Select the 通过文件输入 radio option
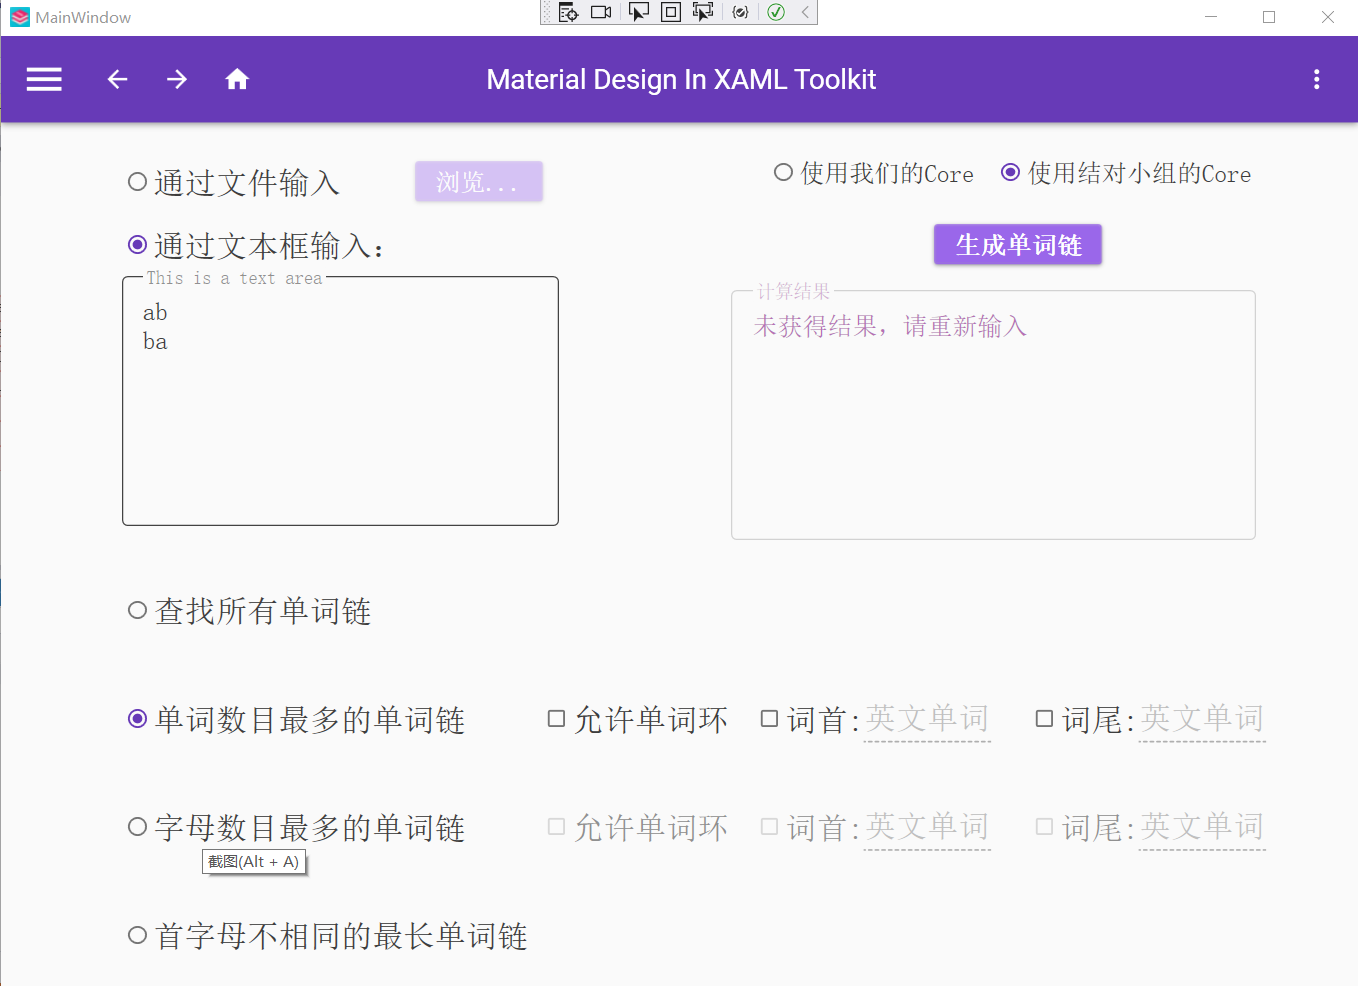Viewport: 1358px width, 986px height. pyautogui.click(x=235, y=182)
